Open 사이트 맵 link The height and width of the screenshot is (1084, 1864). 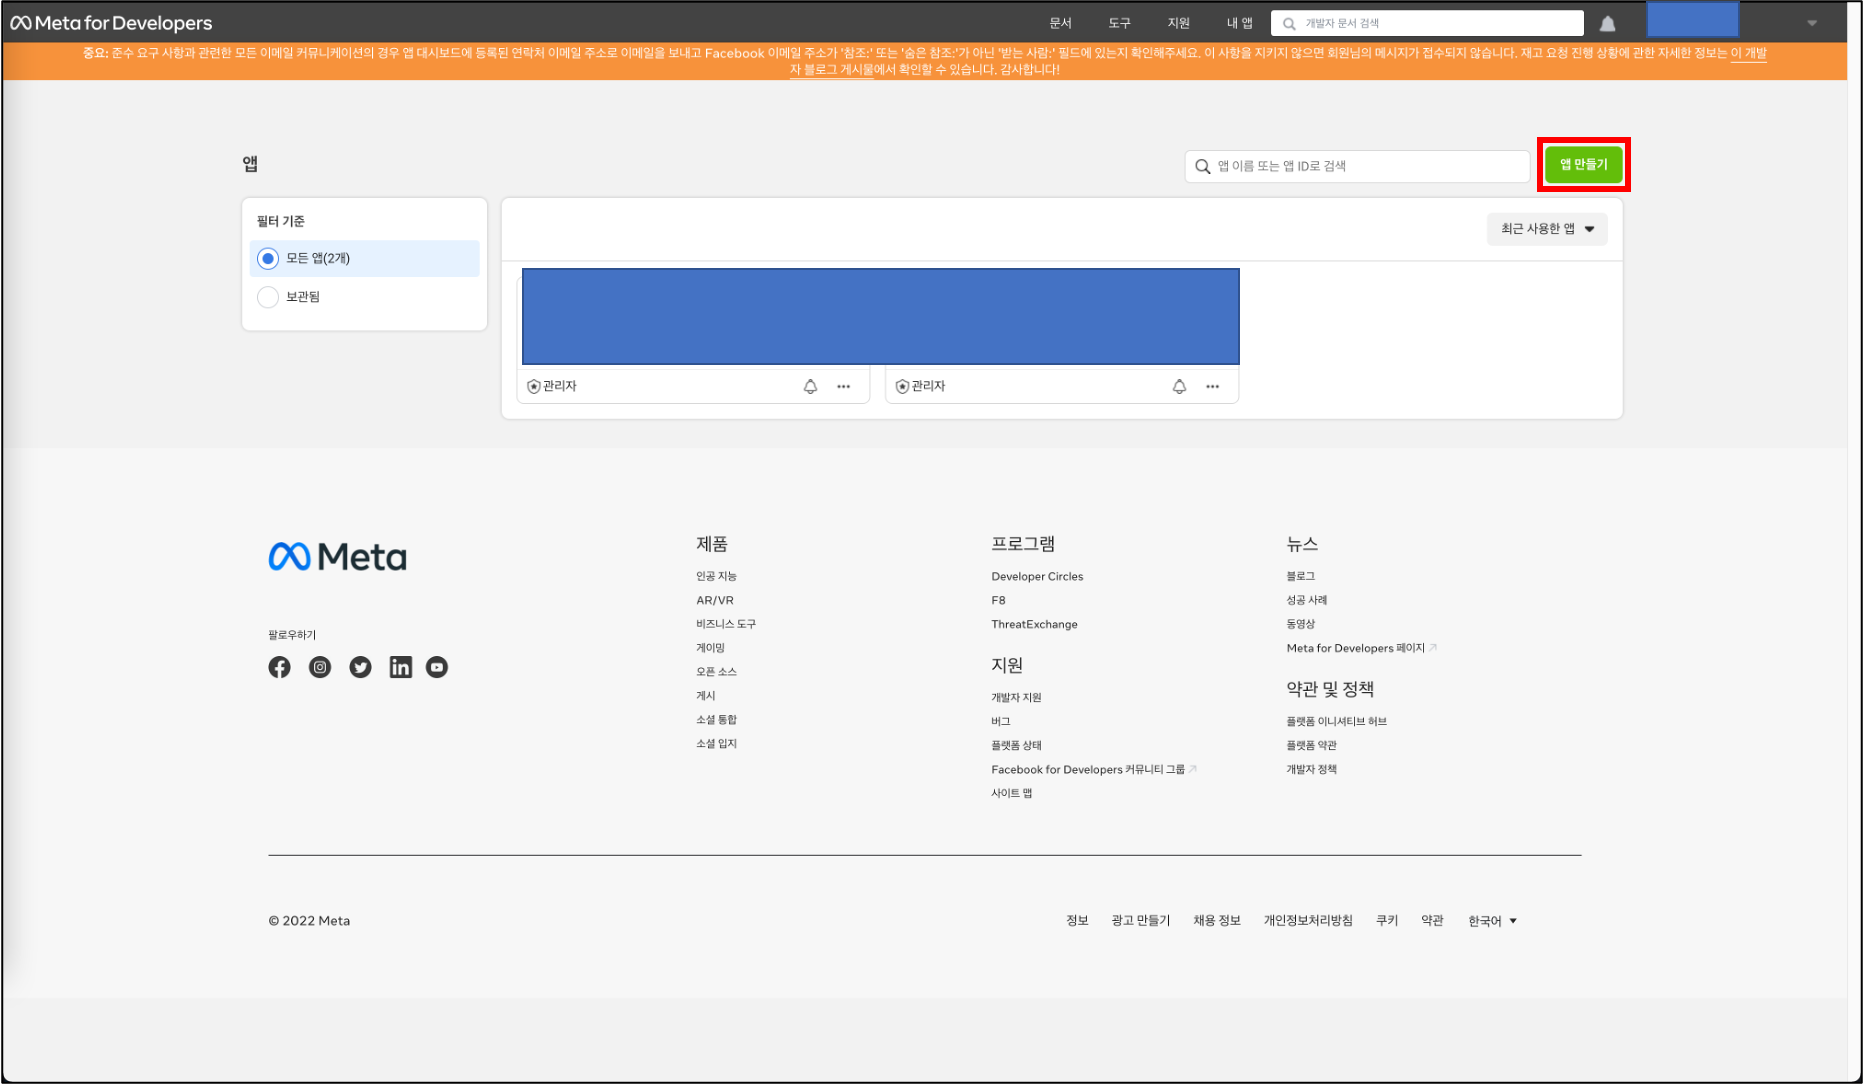1011,794
